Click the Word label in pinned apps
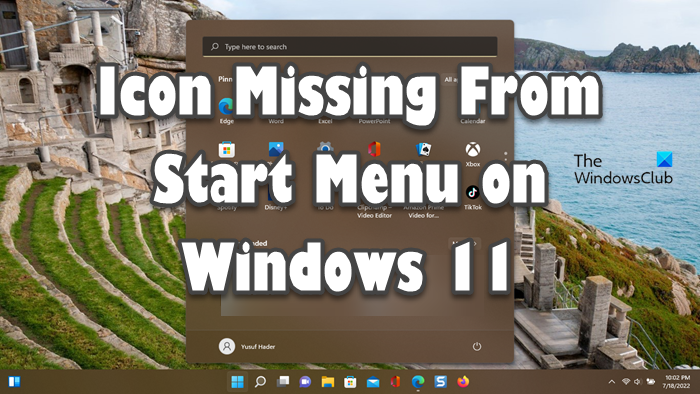The image size is (700, 394). tap(276, 121)
